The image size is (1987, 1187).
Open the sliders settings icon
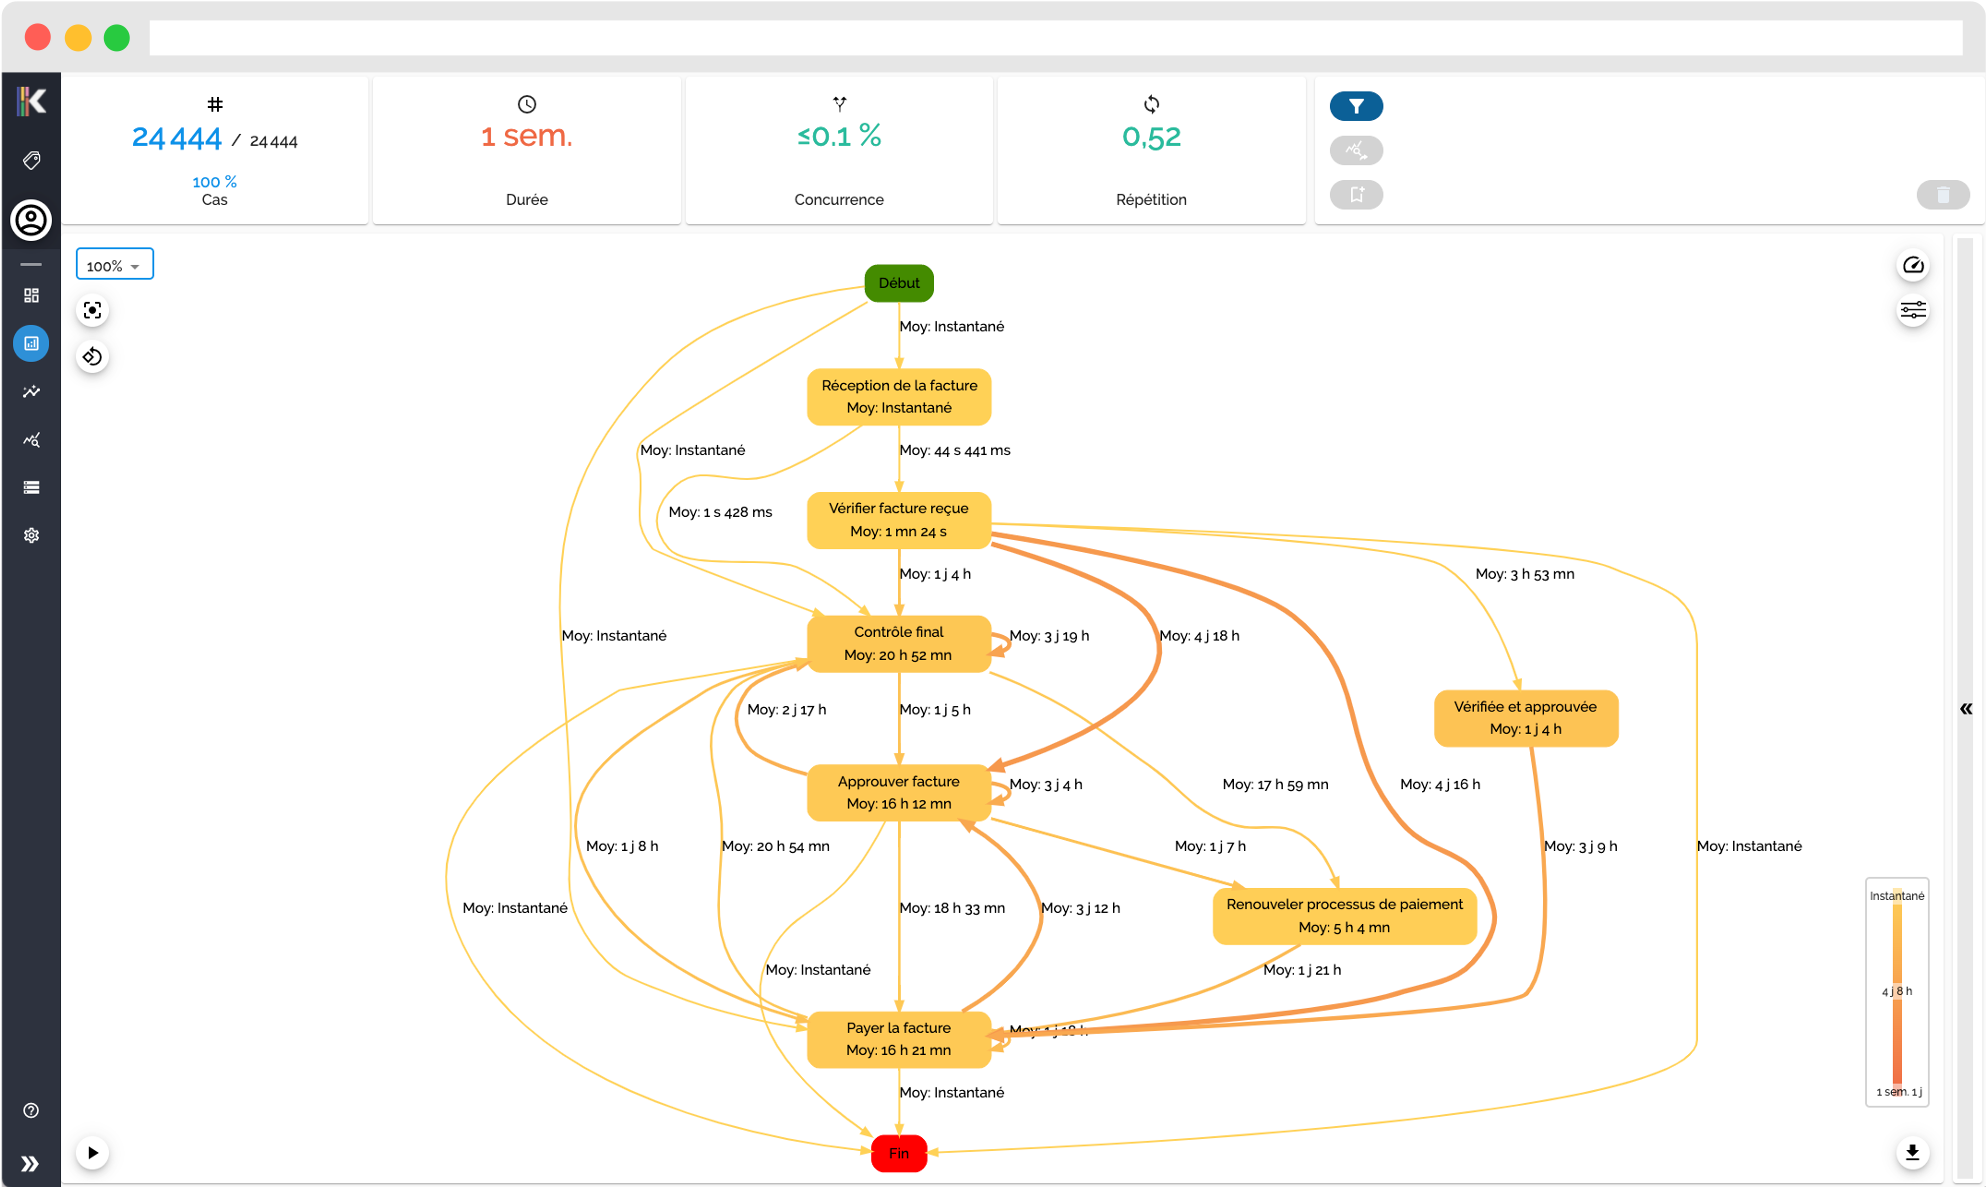point(1912,311)
